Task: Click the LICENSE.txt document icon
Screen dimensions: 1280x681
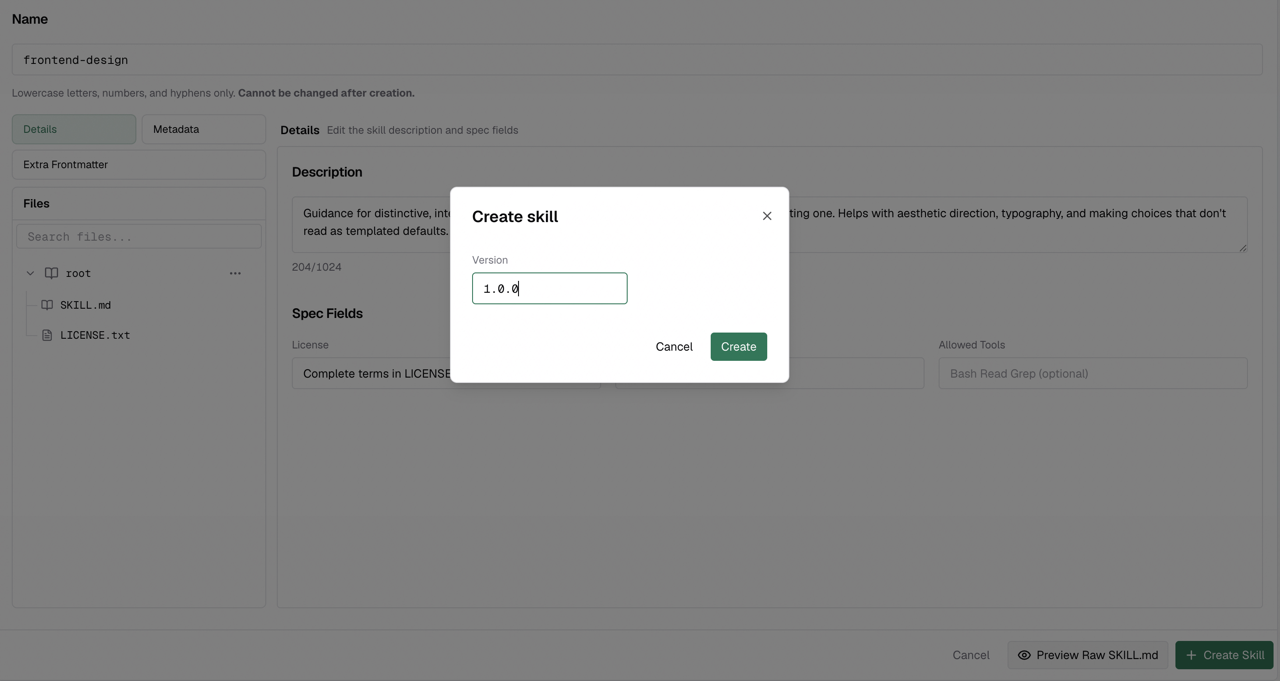Action: point(47,335)
